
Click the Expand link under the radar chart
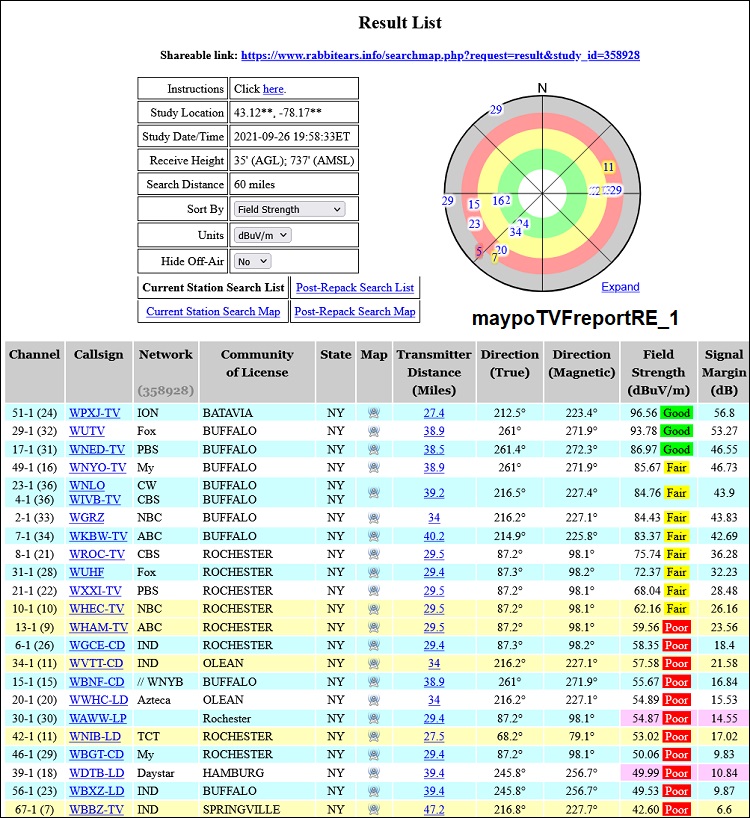pyautogui.click(x=620, y=287)
